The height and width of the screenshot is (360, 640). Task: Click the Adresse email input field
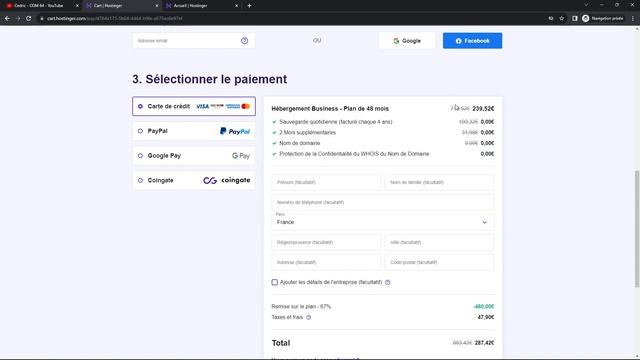(193, 41)
